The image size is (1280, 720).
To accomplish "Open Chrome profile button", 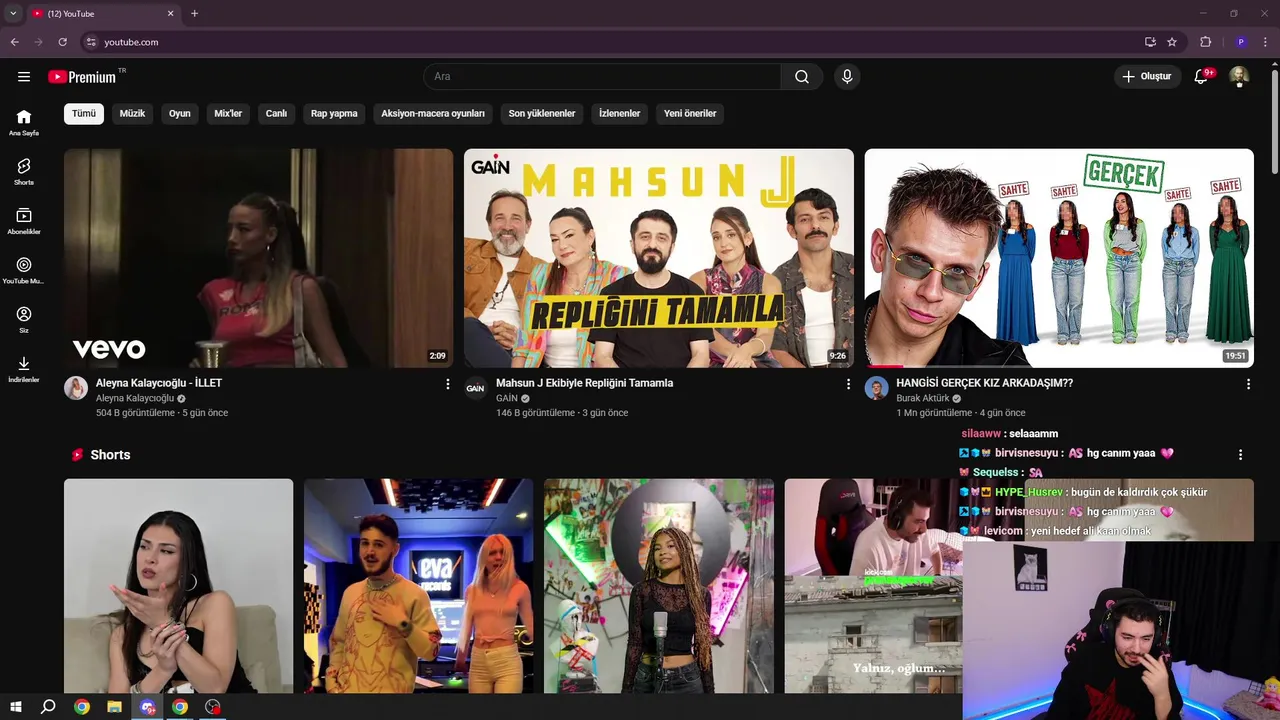I will [x=1241, y=42].
